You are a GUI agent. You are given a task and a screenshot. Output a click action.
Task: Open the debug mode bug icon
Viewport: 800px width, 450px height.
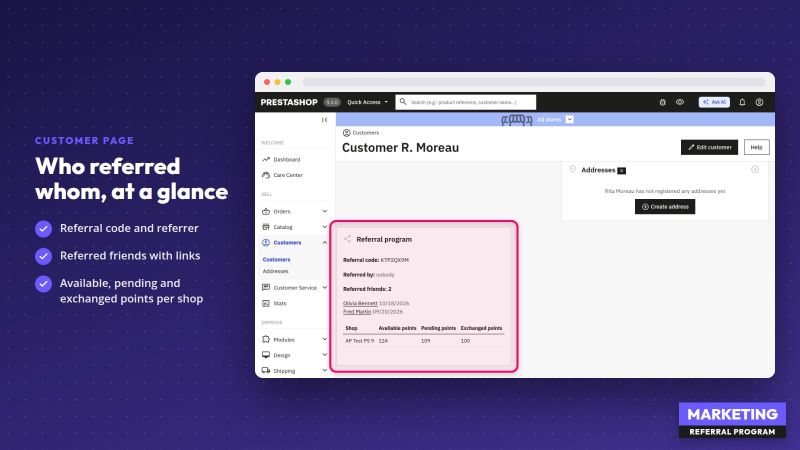[x=662, y=102]
